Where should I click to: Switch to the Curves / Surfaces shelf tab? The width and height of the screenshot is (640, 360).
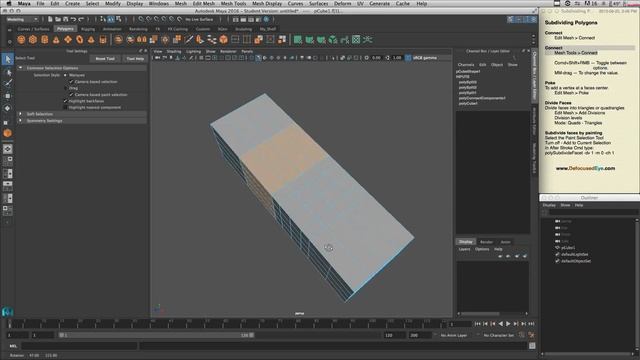tap(33, 29)
